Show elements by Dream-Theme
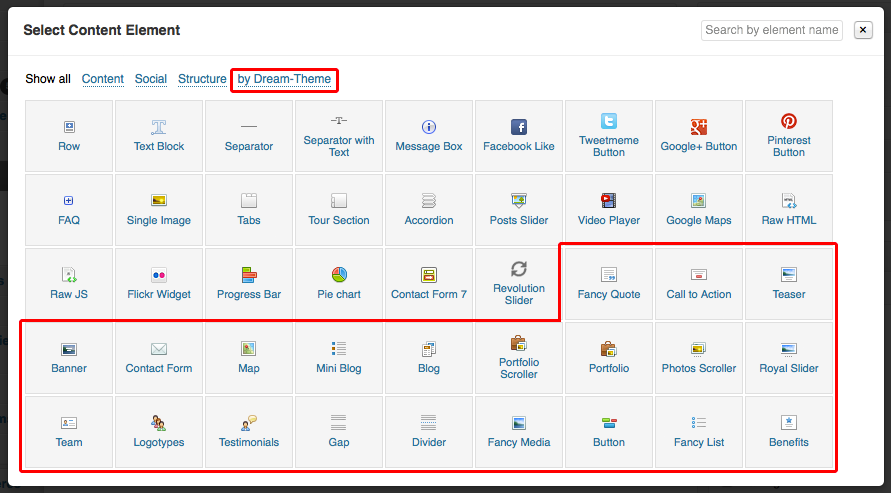This screenshot has width=891, height=493. coord(284,79)
